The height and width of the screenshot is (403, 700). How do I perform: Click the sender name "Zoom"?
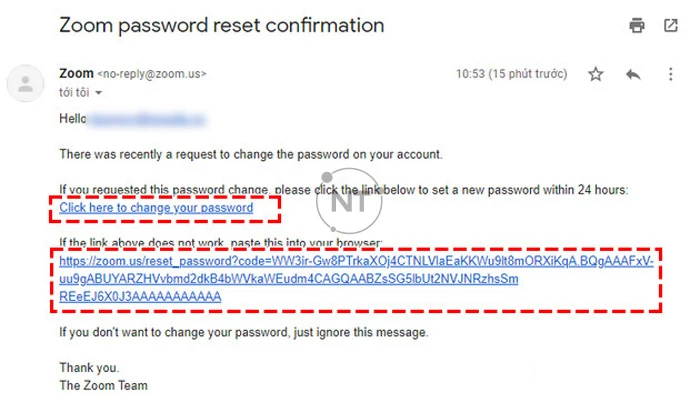[76, 73]
